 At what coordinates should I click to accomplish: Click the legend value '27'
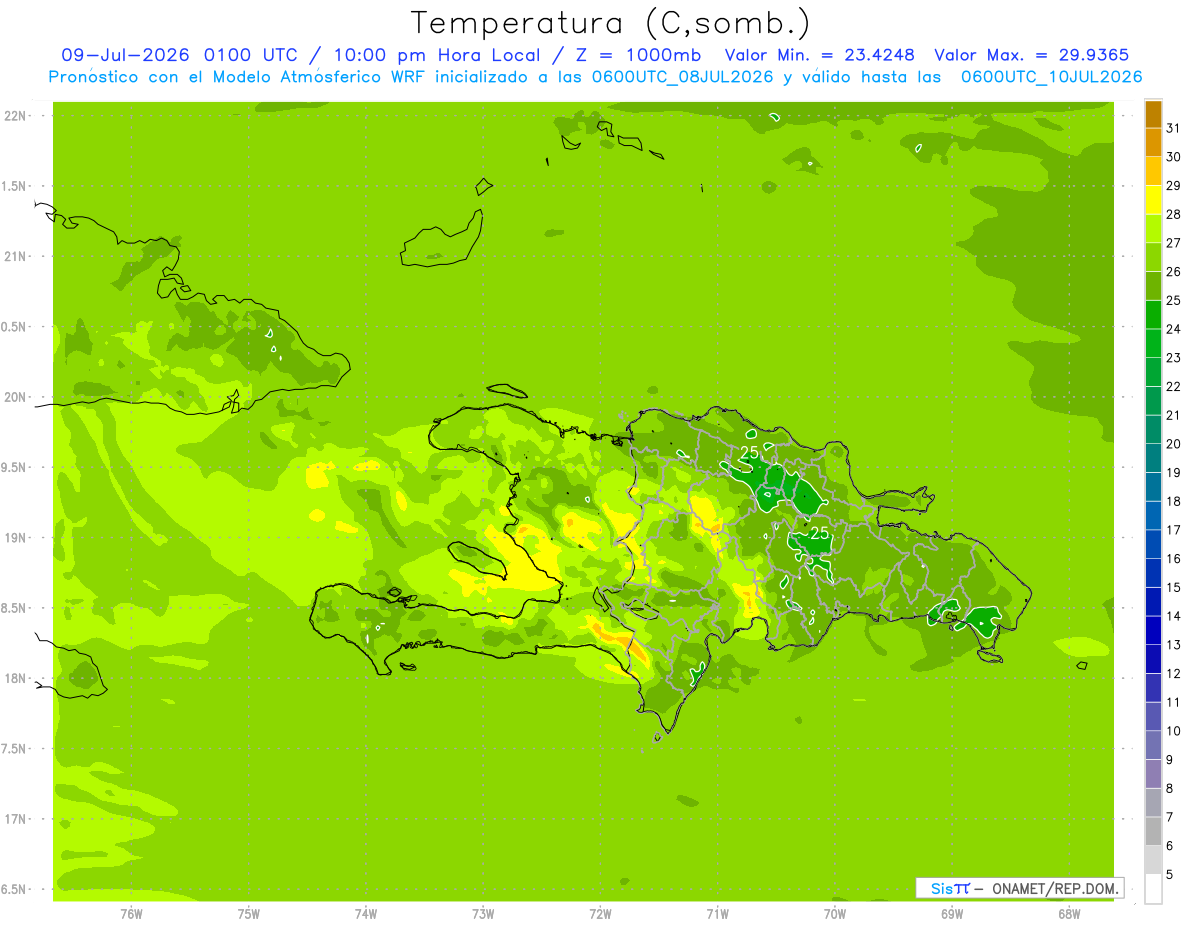[1173, 243]
